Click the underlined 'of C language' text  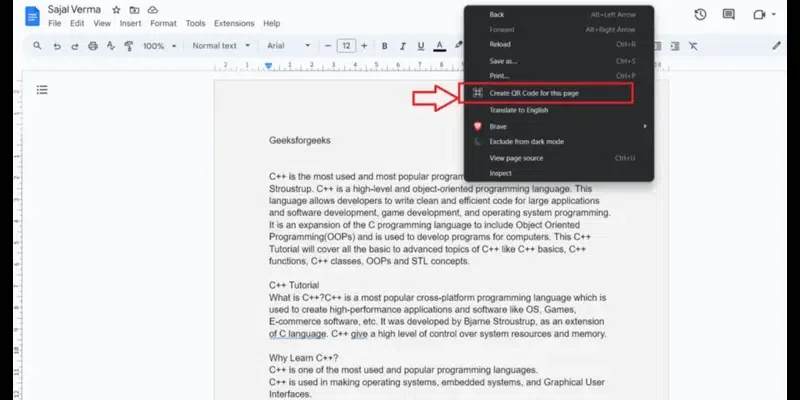pyautogui.click(x=297, y=334)
